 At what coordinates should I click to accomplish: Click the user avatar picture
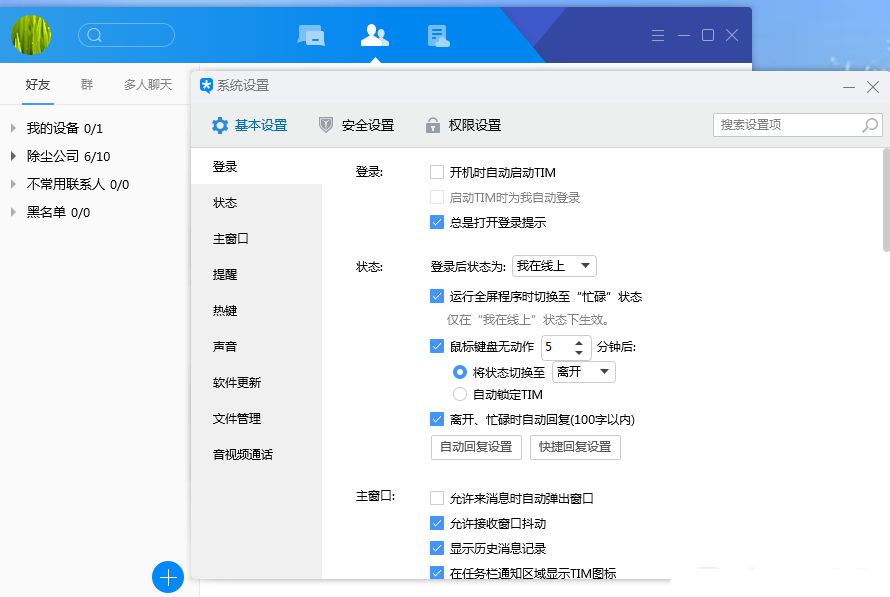point(31,35)
